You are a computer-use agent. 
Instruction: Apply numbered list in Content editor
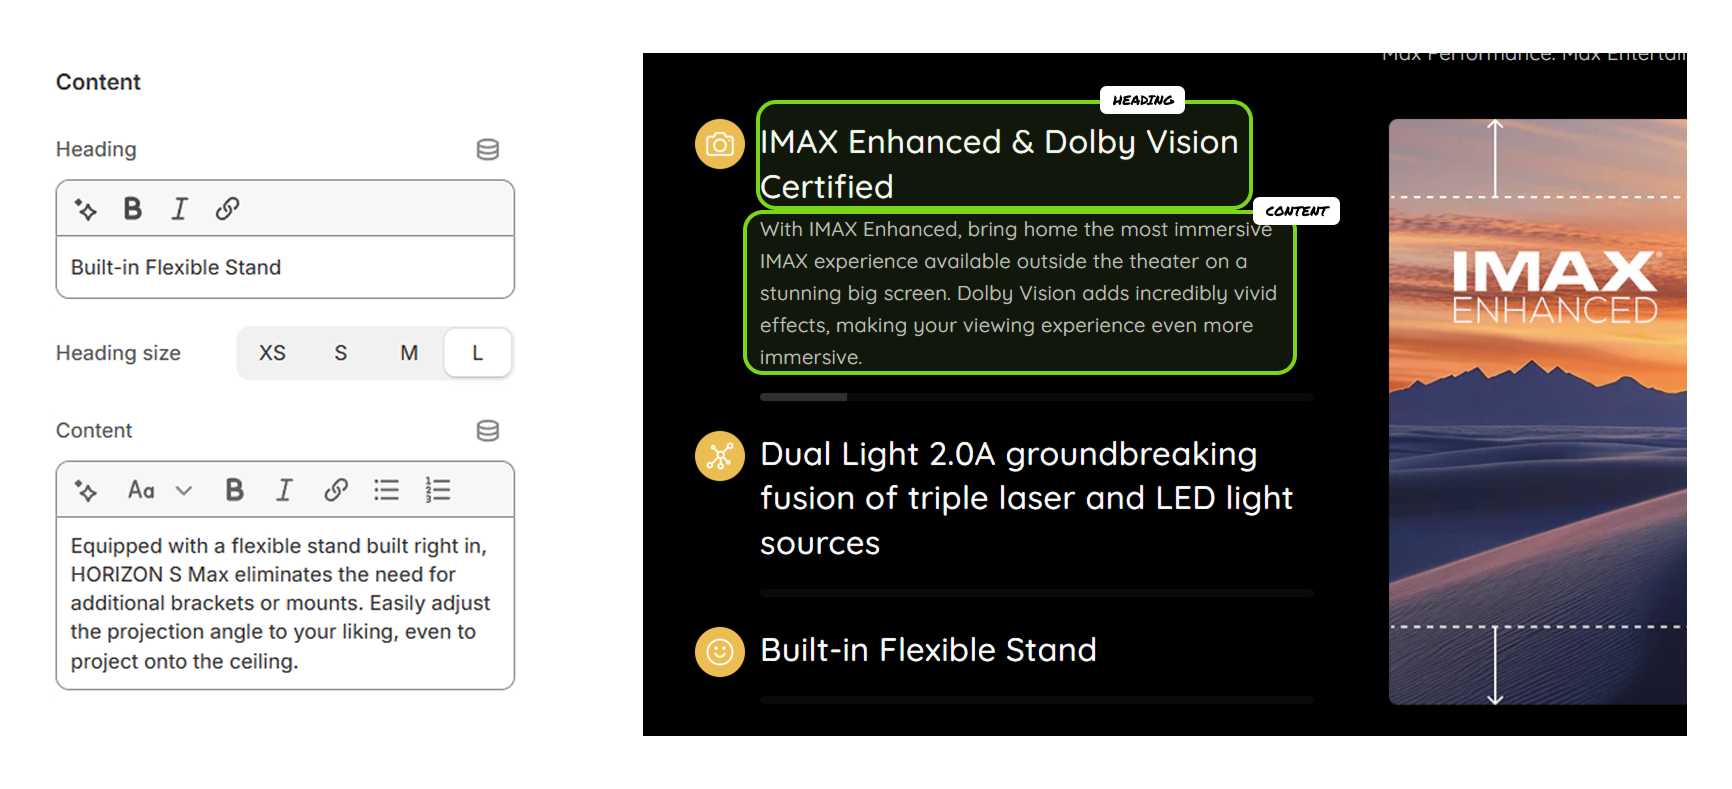(438, 490)
